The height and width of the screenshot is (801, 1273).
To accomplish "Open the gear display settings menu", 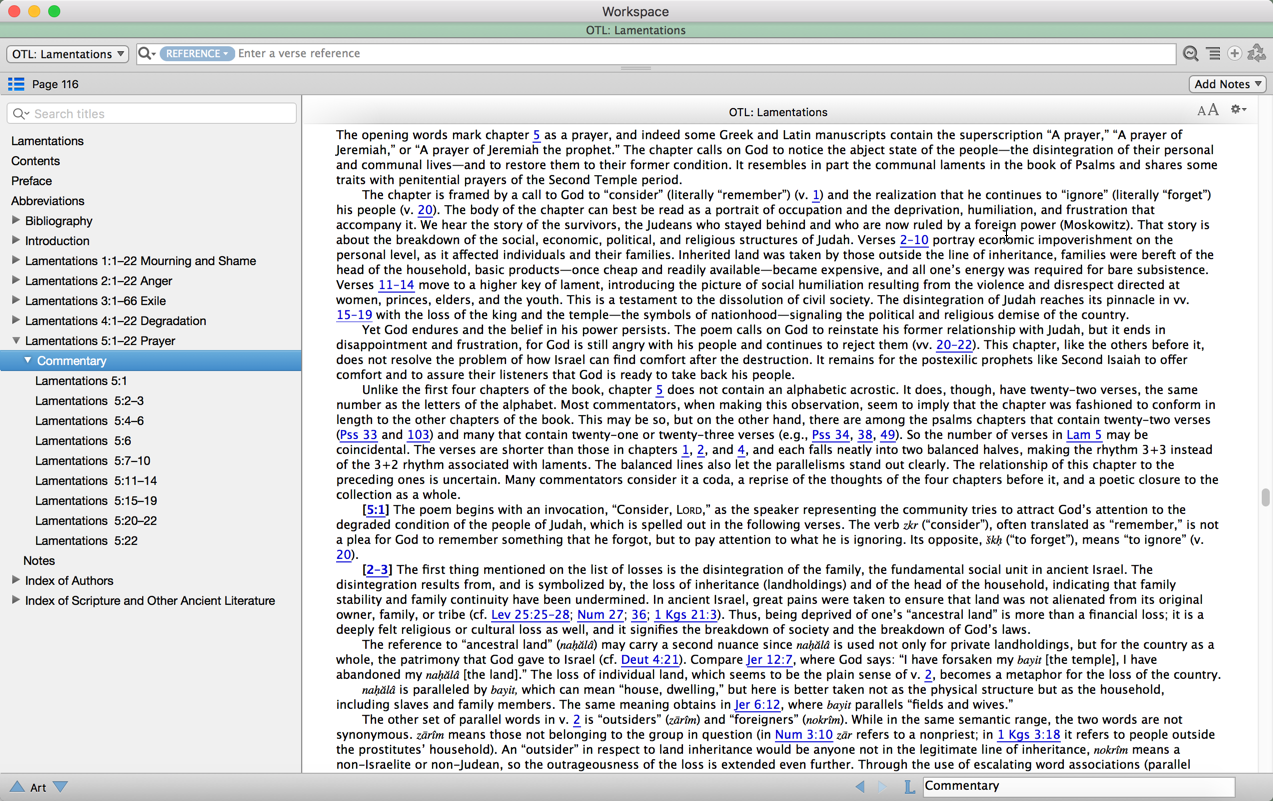I will click(x=1238, y=110).
